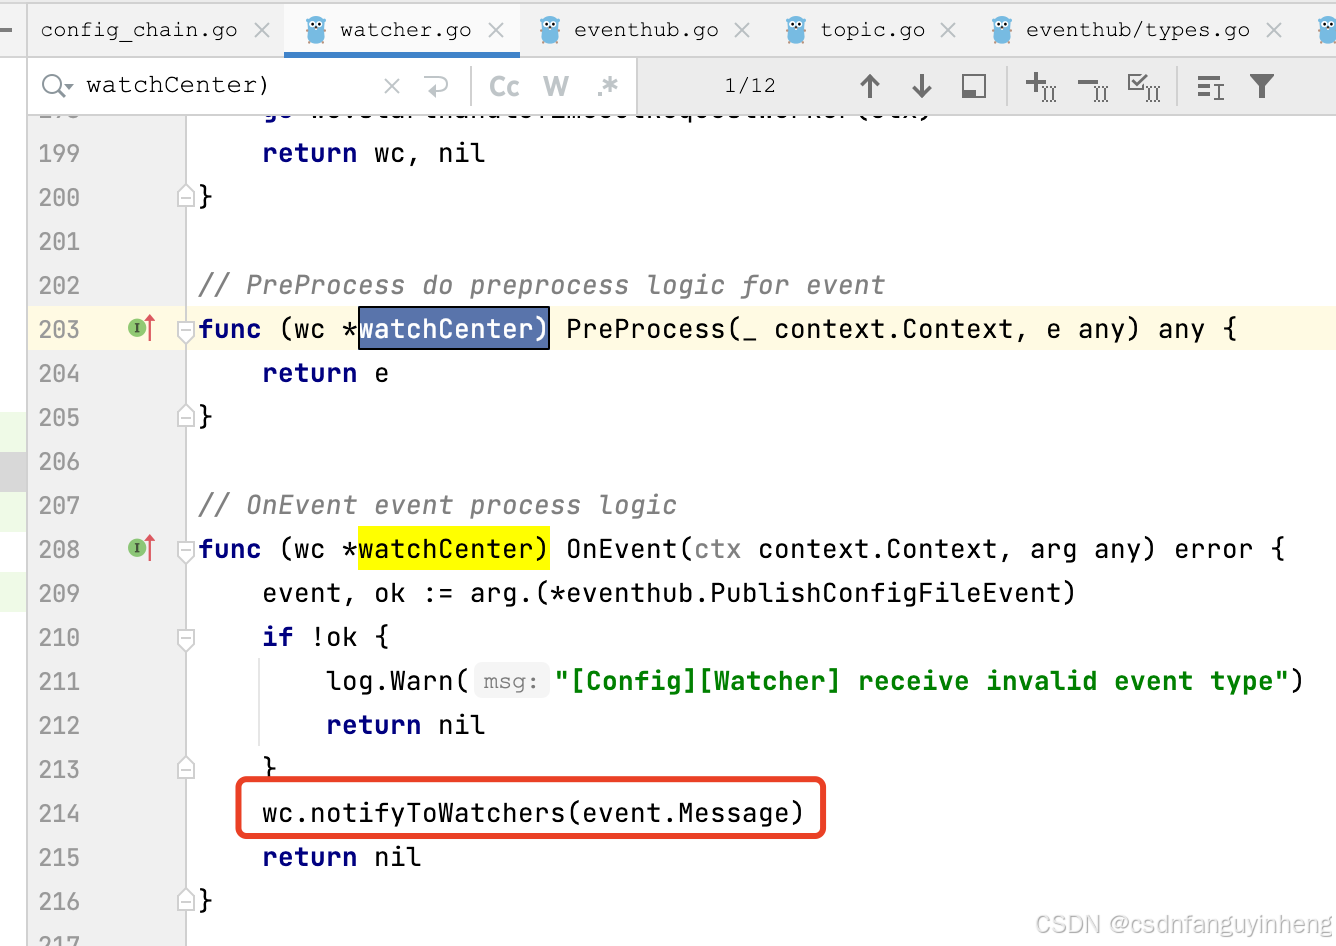The width and height of the screenshot is (1336, 946).
Task: Go to next search occurrence
Action: tap(922, 87)
